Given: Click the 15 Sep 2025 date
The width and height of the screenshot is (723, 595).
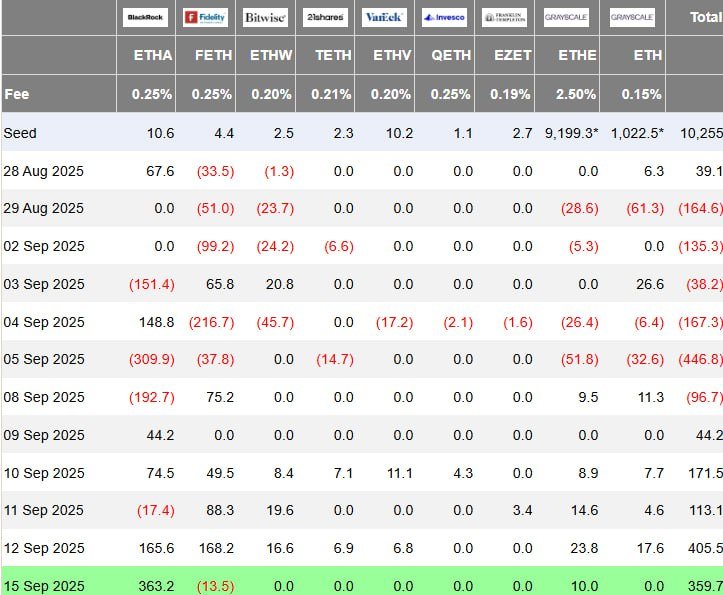Looking at the screenshot, I should [44, 586].
